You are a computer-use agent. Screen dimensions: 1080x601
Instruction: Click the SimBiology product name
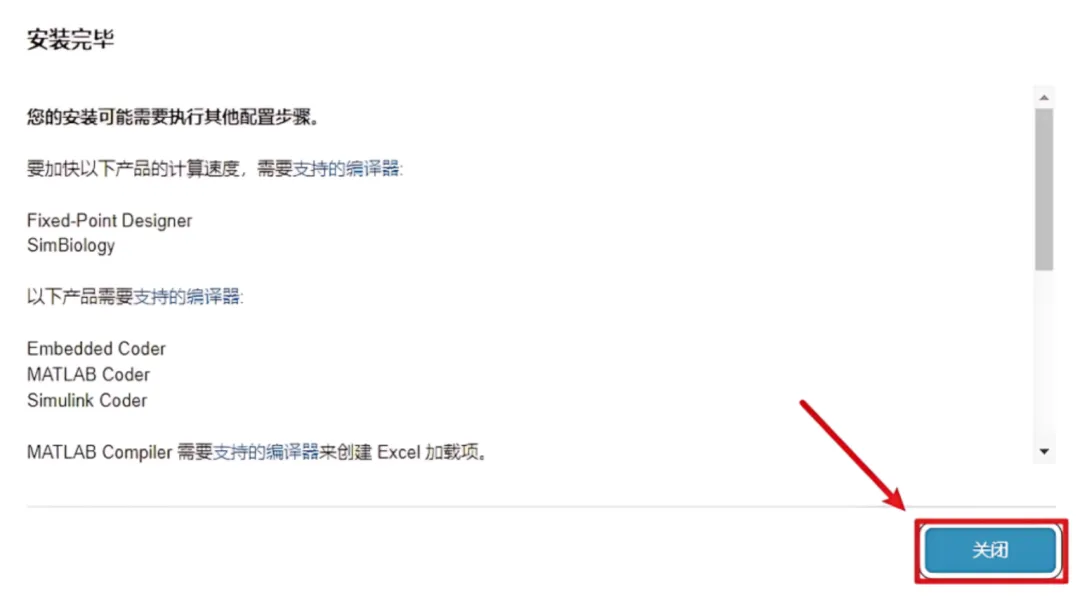coord(71,246)
